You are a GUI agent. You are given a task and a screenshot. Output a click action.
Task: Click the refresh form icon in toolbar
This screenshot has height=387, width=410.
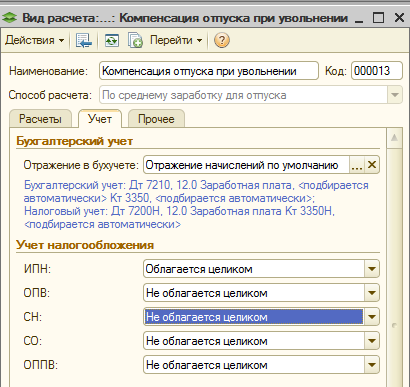point(112,41)
